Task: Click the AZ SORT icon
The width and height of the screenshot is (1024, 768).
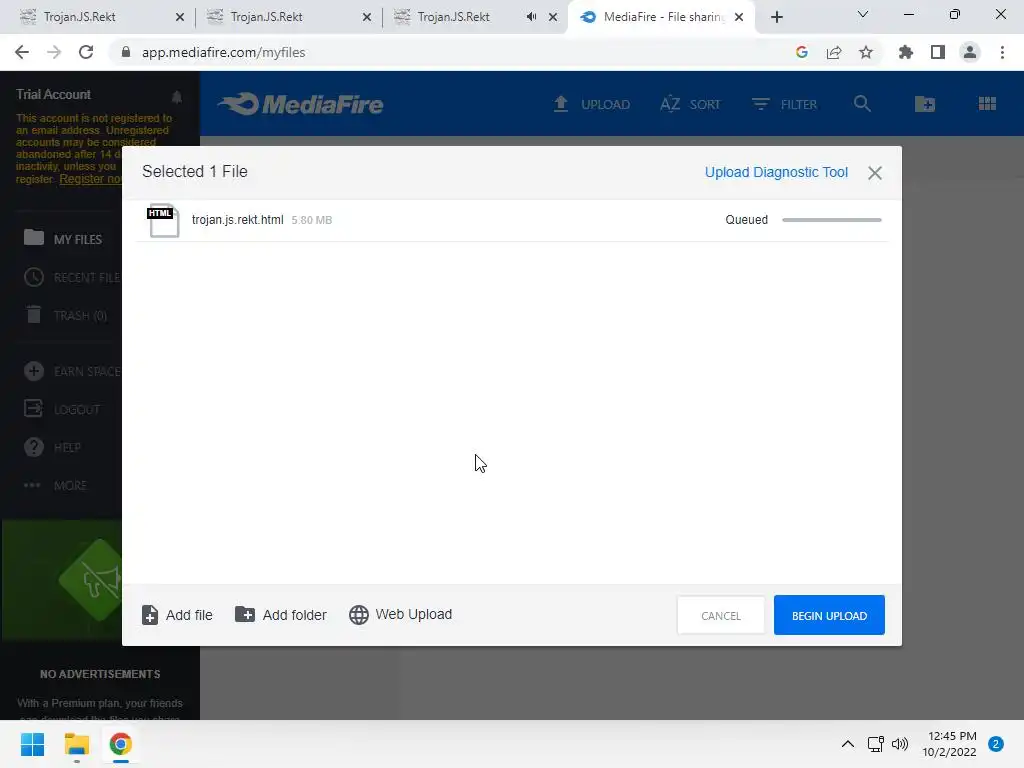Action: pyautogui.click(x=670, y=104)
